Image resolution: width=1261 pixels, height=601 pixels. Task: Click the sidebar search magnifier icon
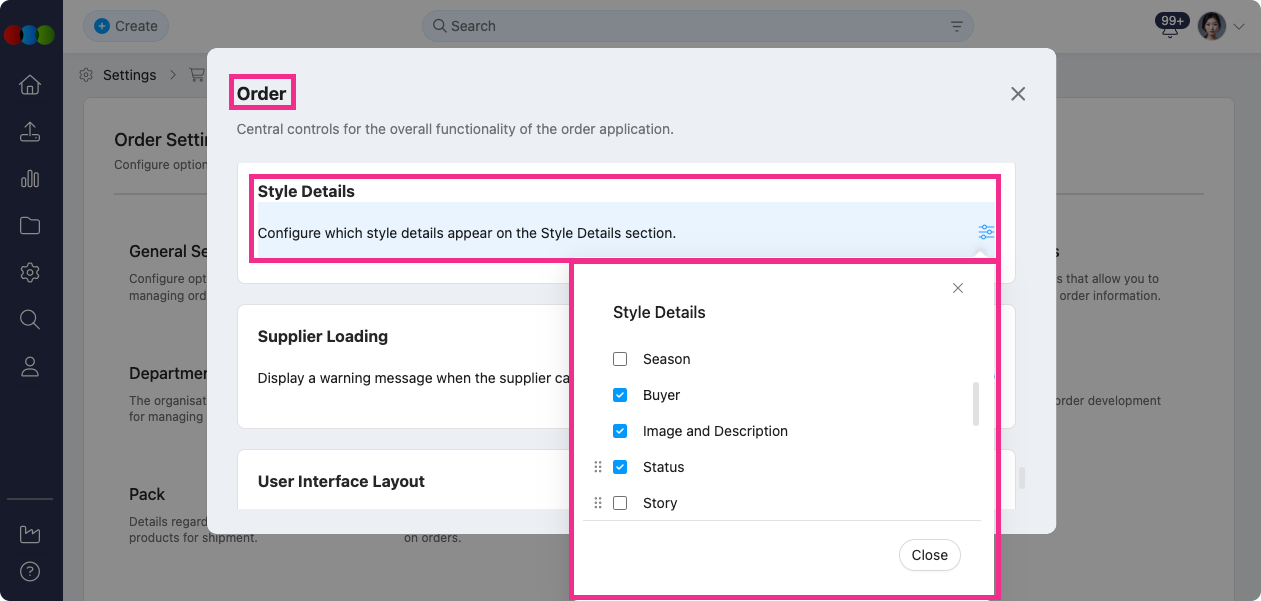coord(30,319)
